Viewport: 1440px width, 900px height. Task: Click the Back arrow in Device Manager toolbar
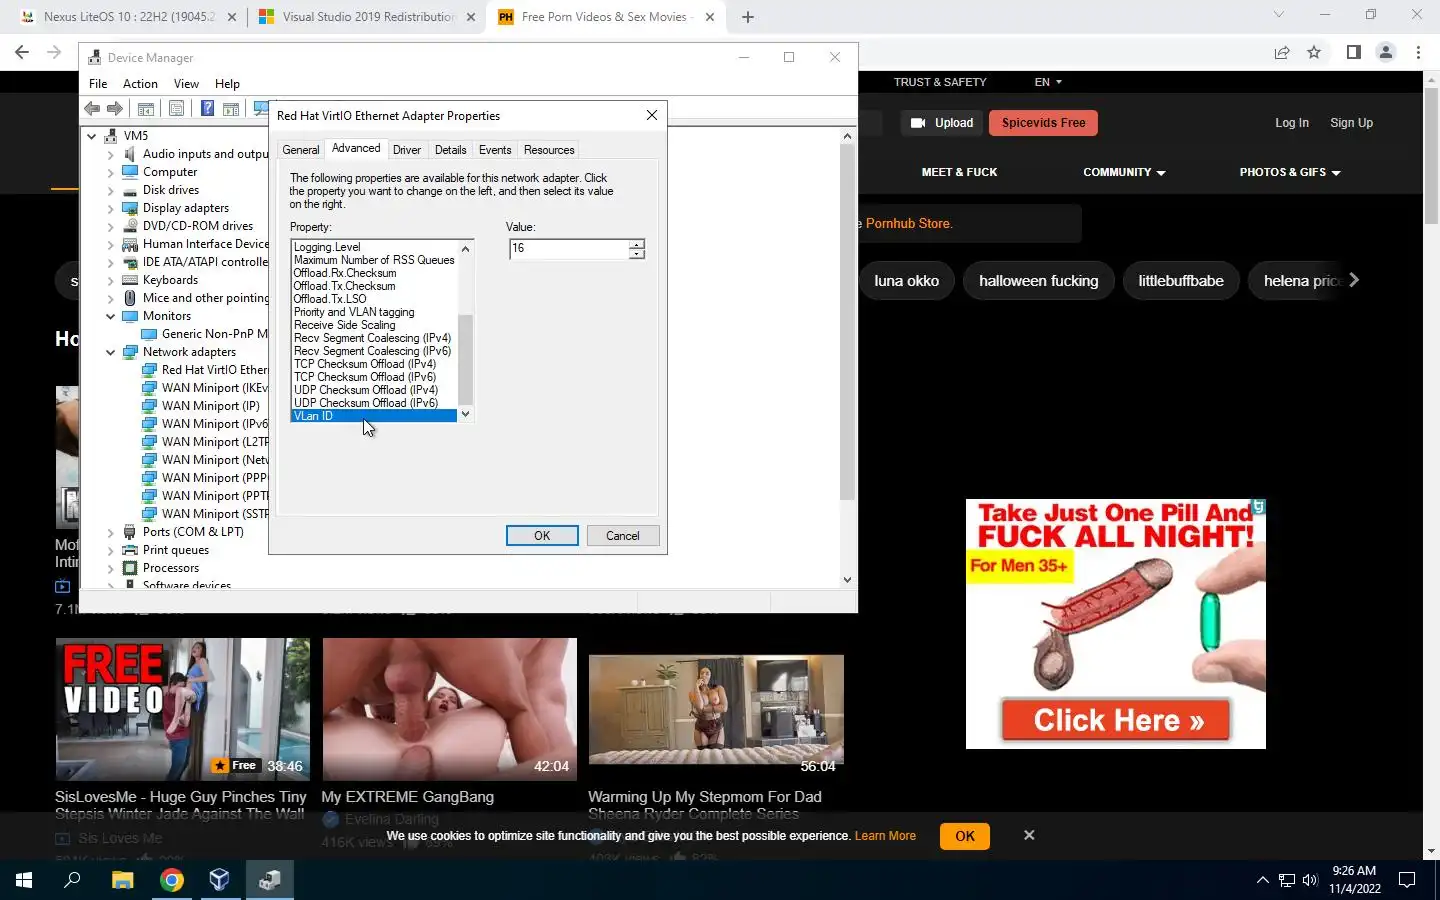click(92, 109)
